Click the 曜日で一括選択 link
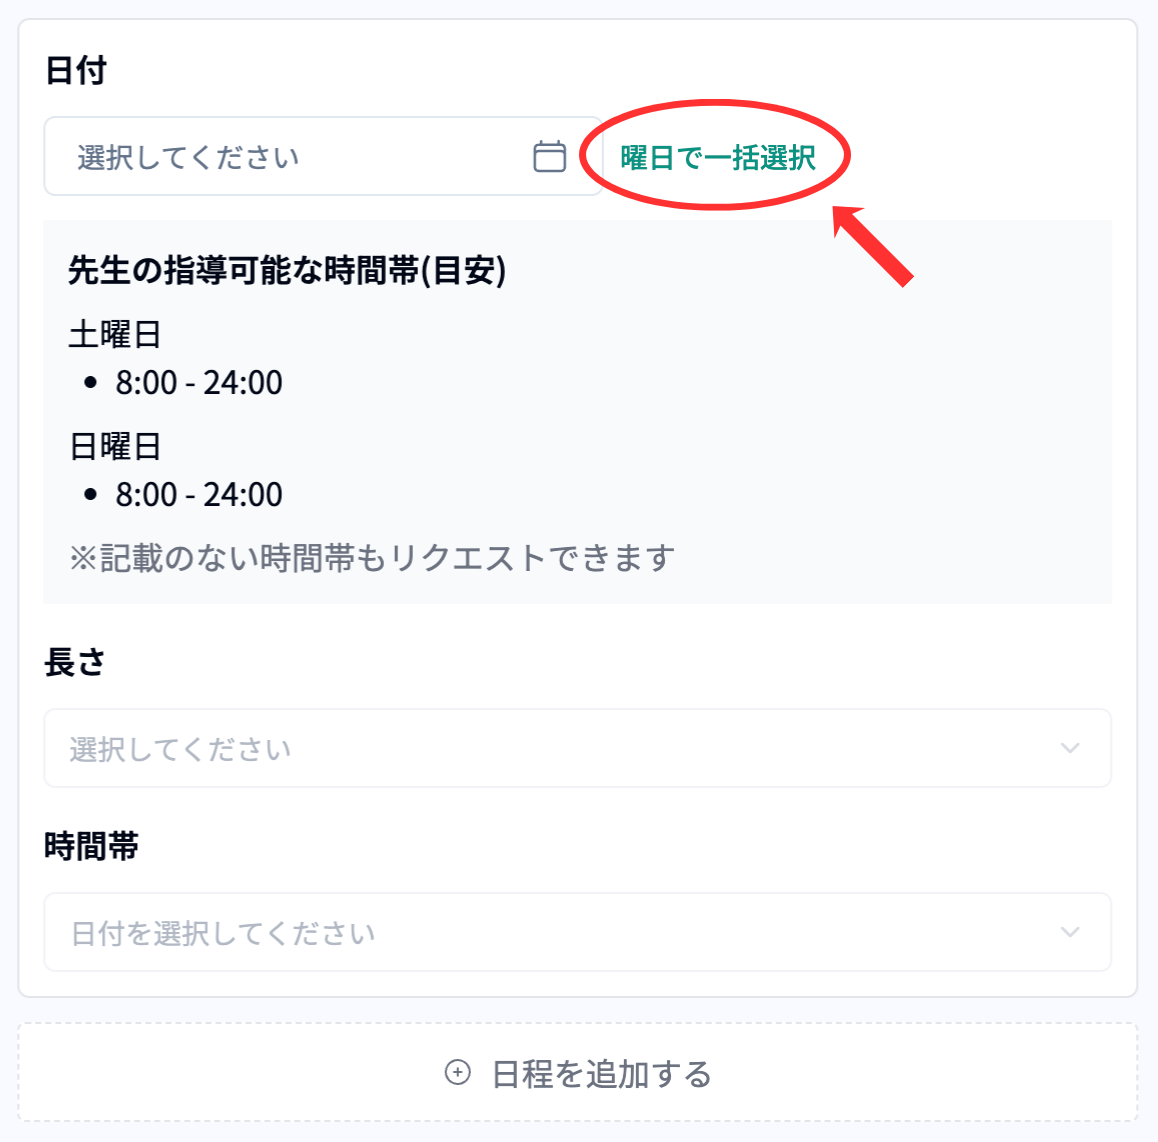1158x1142 pixels. tap(717, 157)
